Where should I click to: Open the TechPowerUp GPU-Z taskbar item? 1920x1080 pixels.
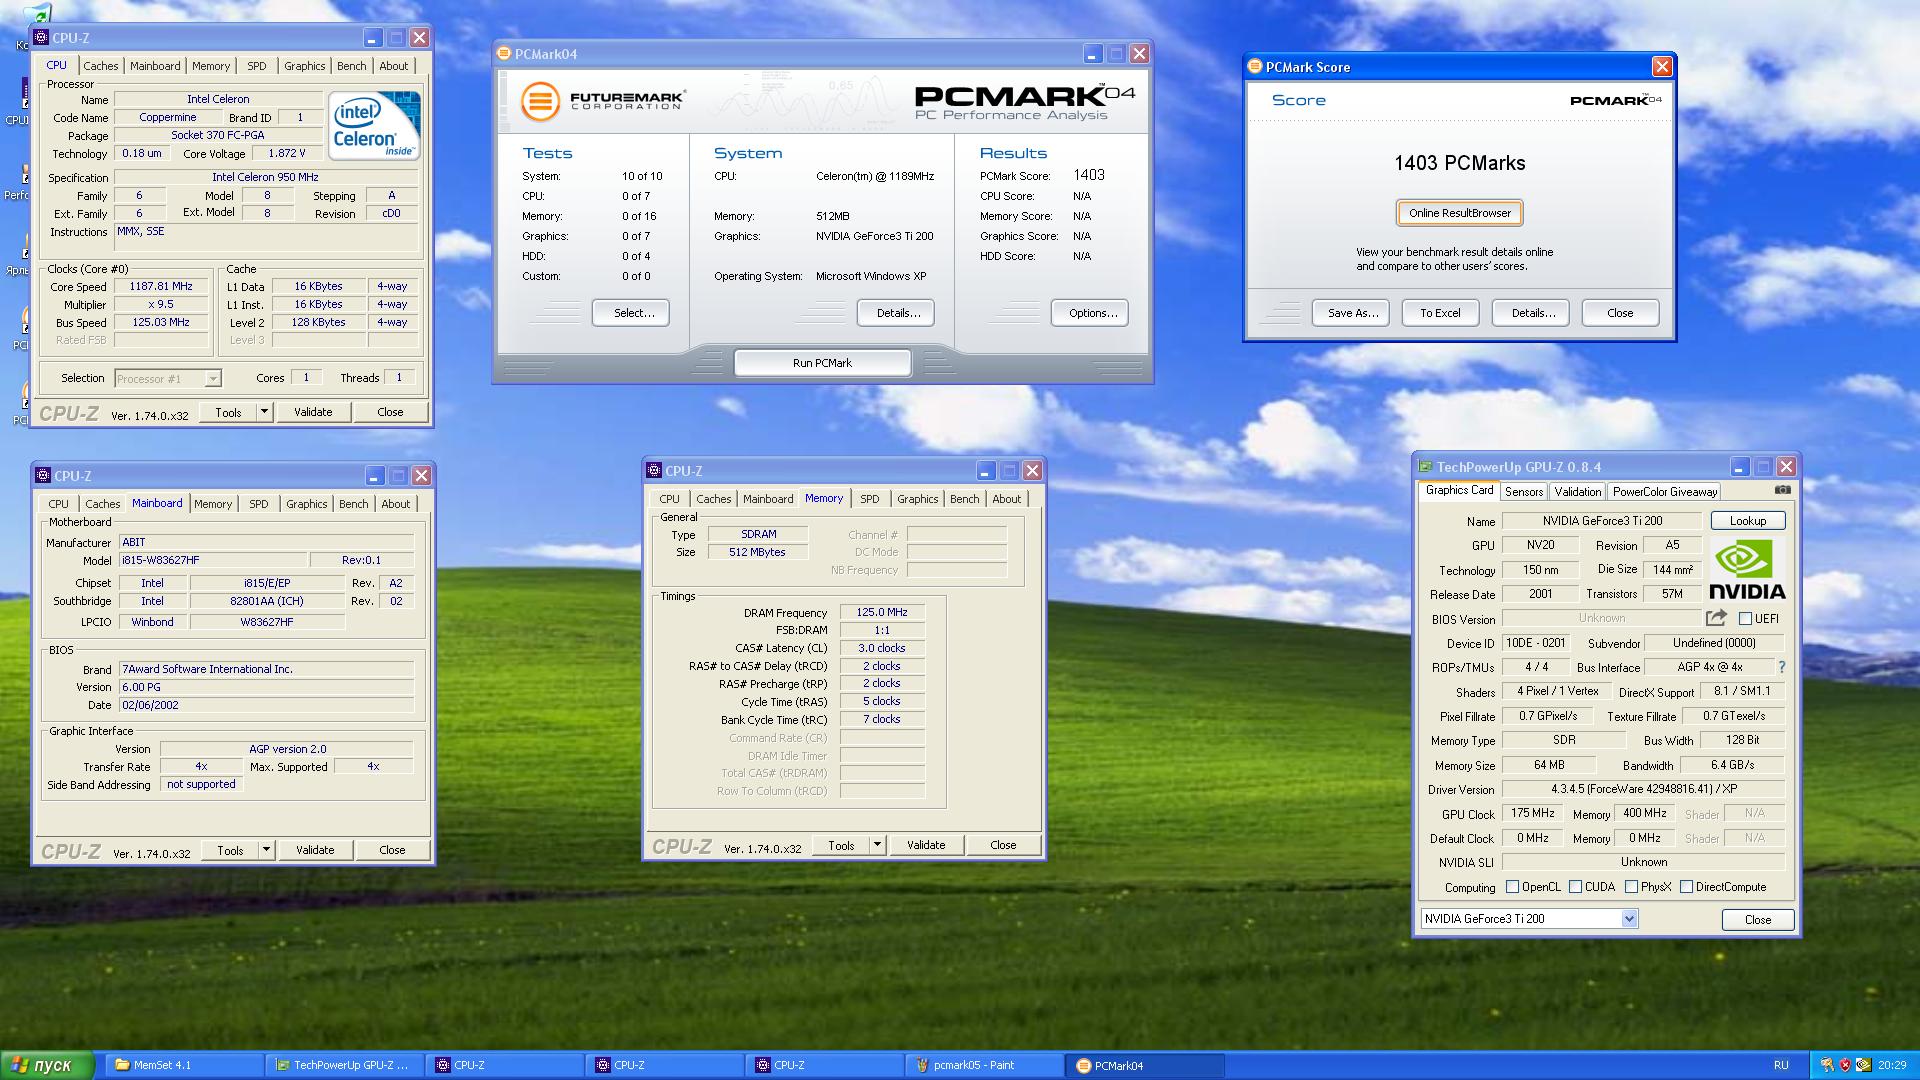point(345,1065)
